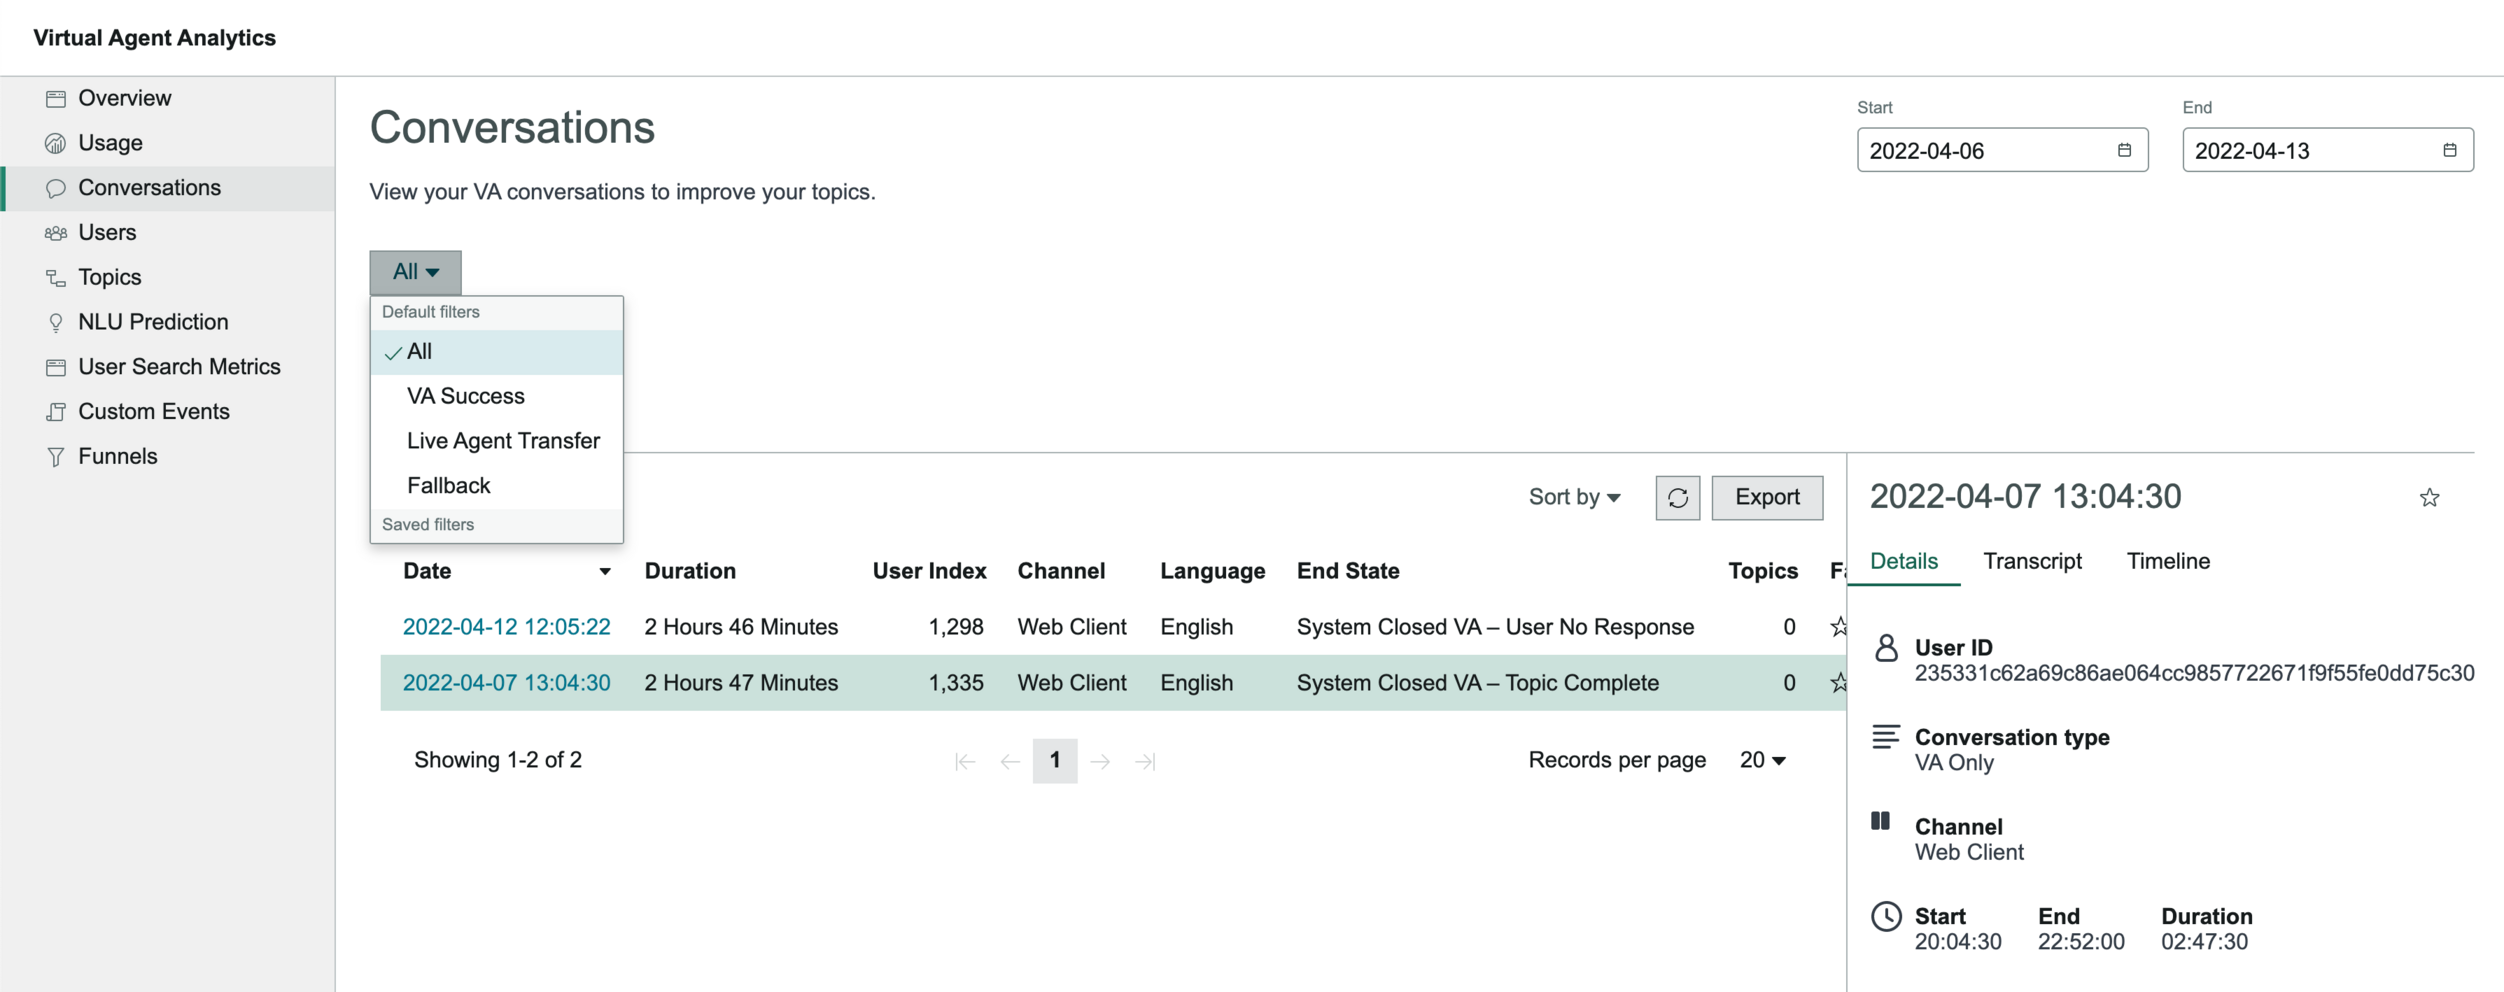Click the User Index column header
This screenshot has width=2504, height=992.
[929, 572]
